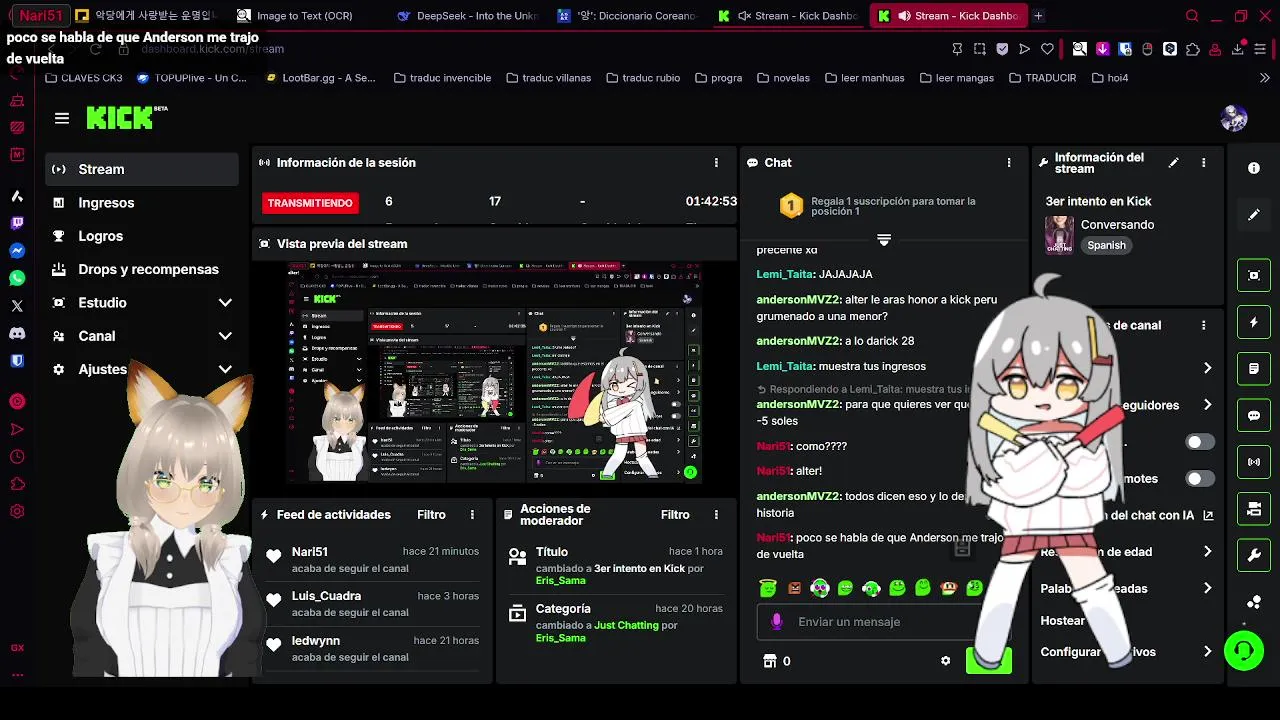Click the heart bookmark icon in address bar

pyautogui.click(x=1047, y=49)
